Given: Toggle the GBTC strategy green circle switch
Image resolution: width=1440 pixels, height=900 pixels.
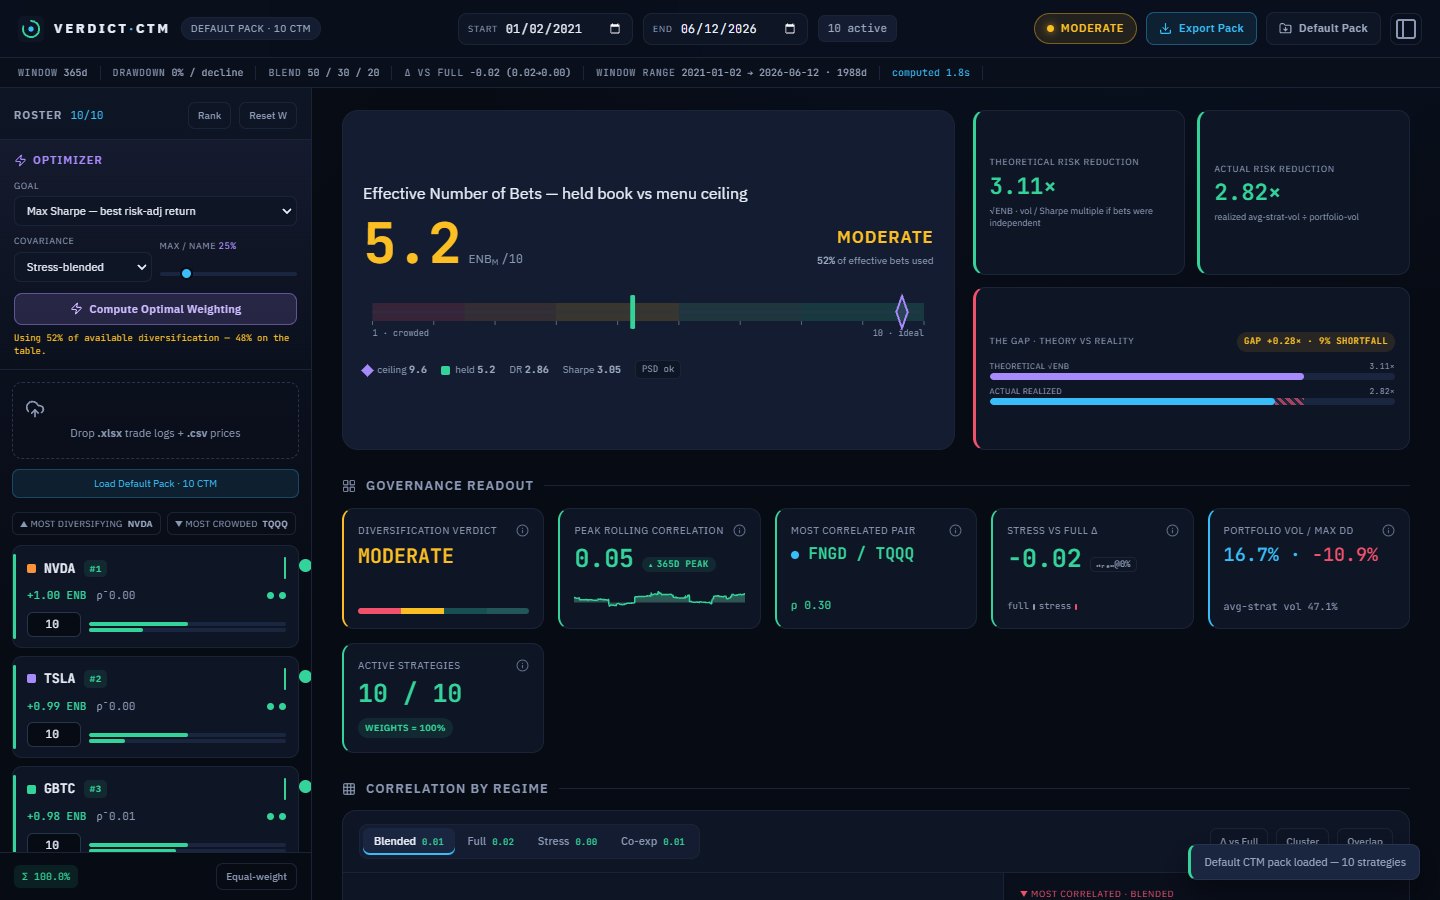Looking at the screenshot, I should pyautogui.click(x=305, y=787).
